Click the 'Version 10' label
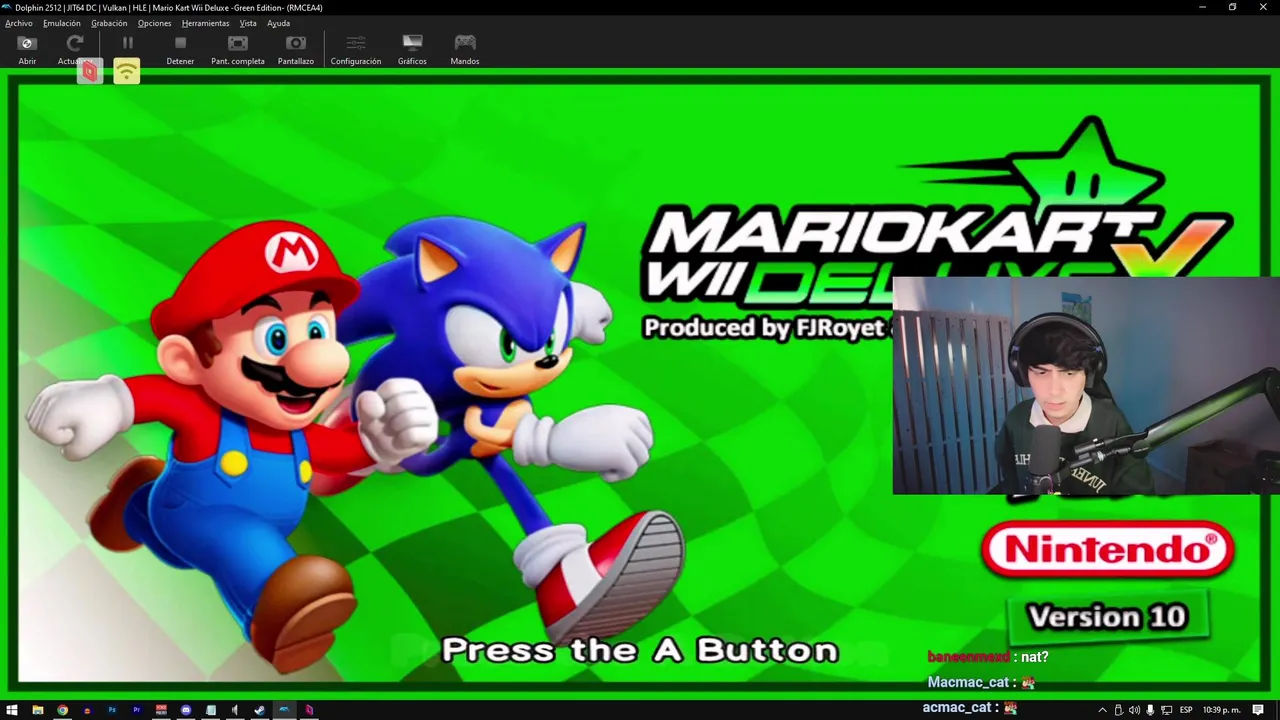 click(x=1107, y=617)
